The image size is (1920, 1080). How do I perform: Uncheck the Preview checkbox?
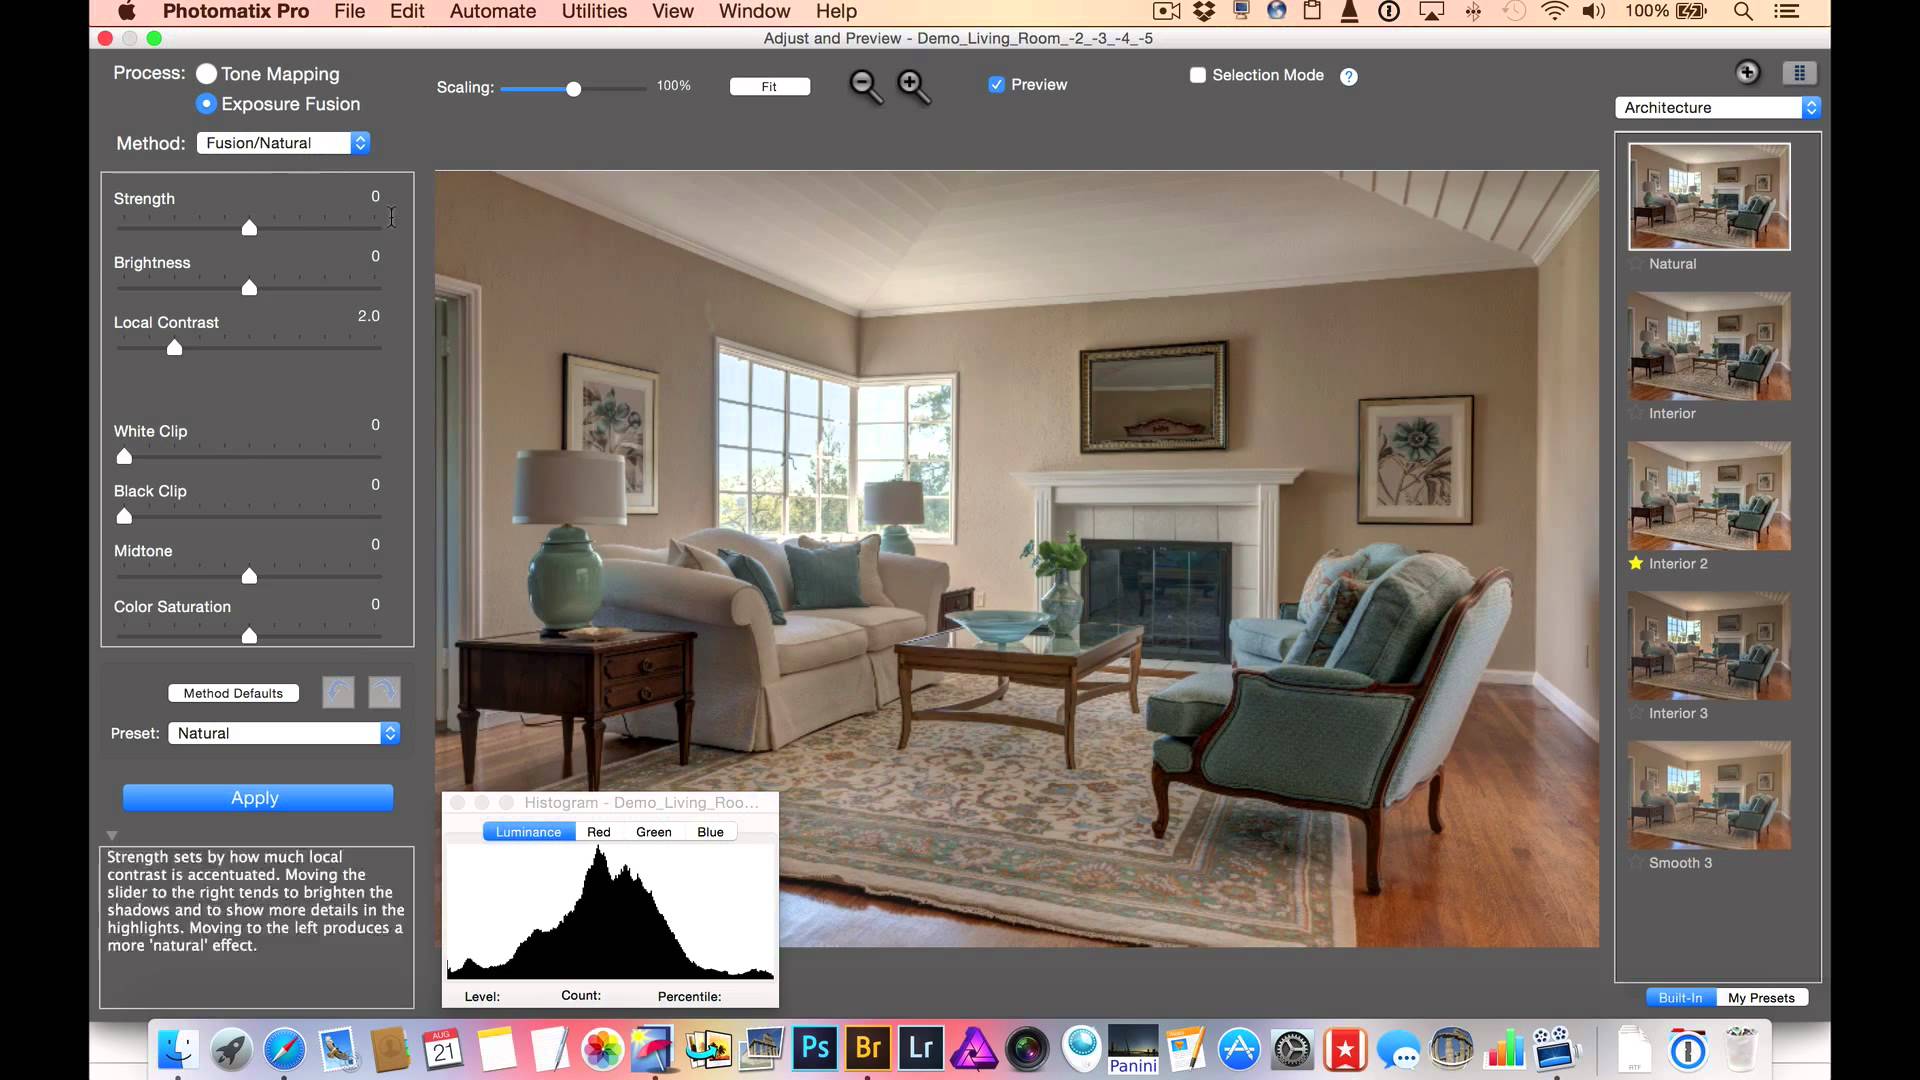995,84
